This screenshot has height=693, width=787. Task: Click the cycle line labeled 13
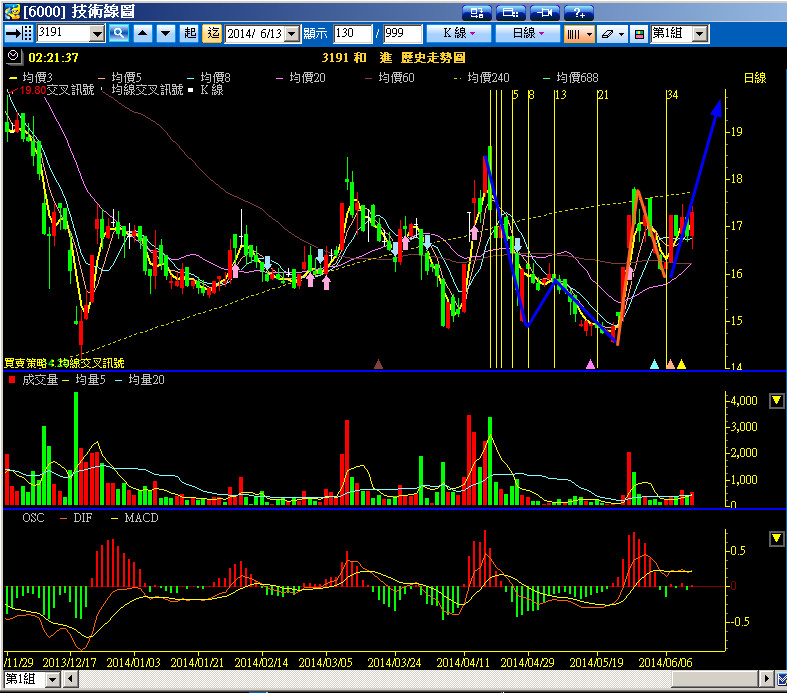coord(555,228)
